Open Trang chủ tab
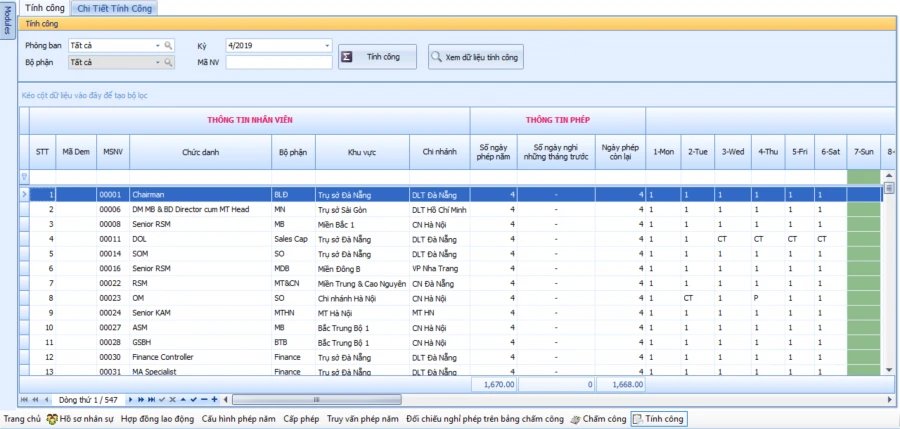 (x=22, y=419)
